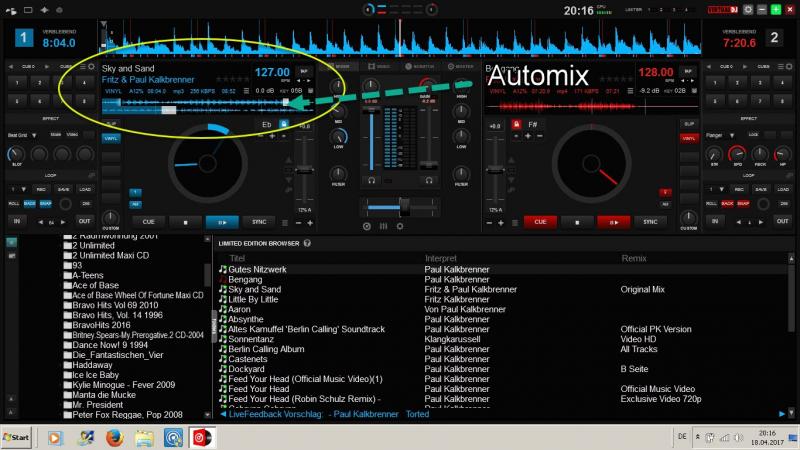
Task: Click mixer bars icon below crossfader
Action: pyautogui.click(x=383, y=226)
